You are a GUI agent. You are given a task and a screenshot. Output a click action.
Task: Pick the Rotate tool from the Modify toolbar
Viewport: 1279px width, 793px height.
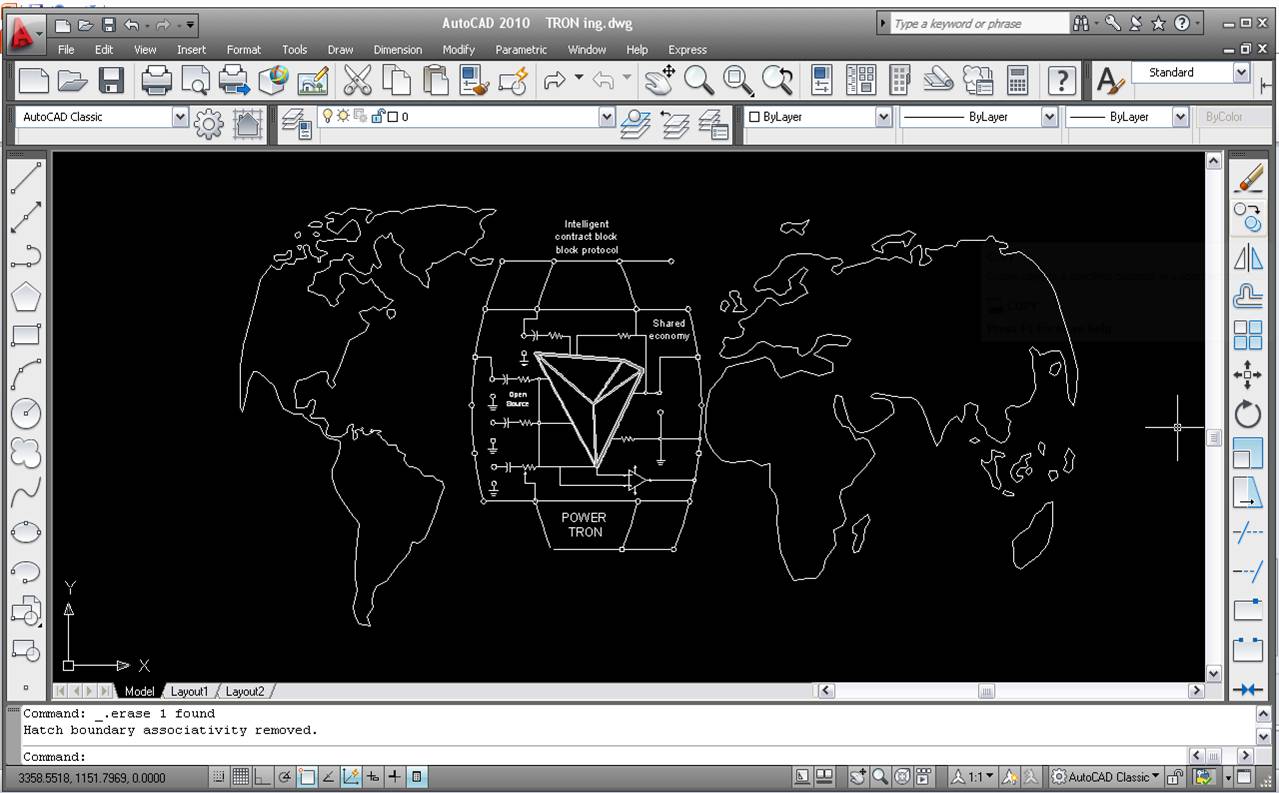click(1247, 414)
